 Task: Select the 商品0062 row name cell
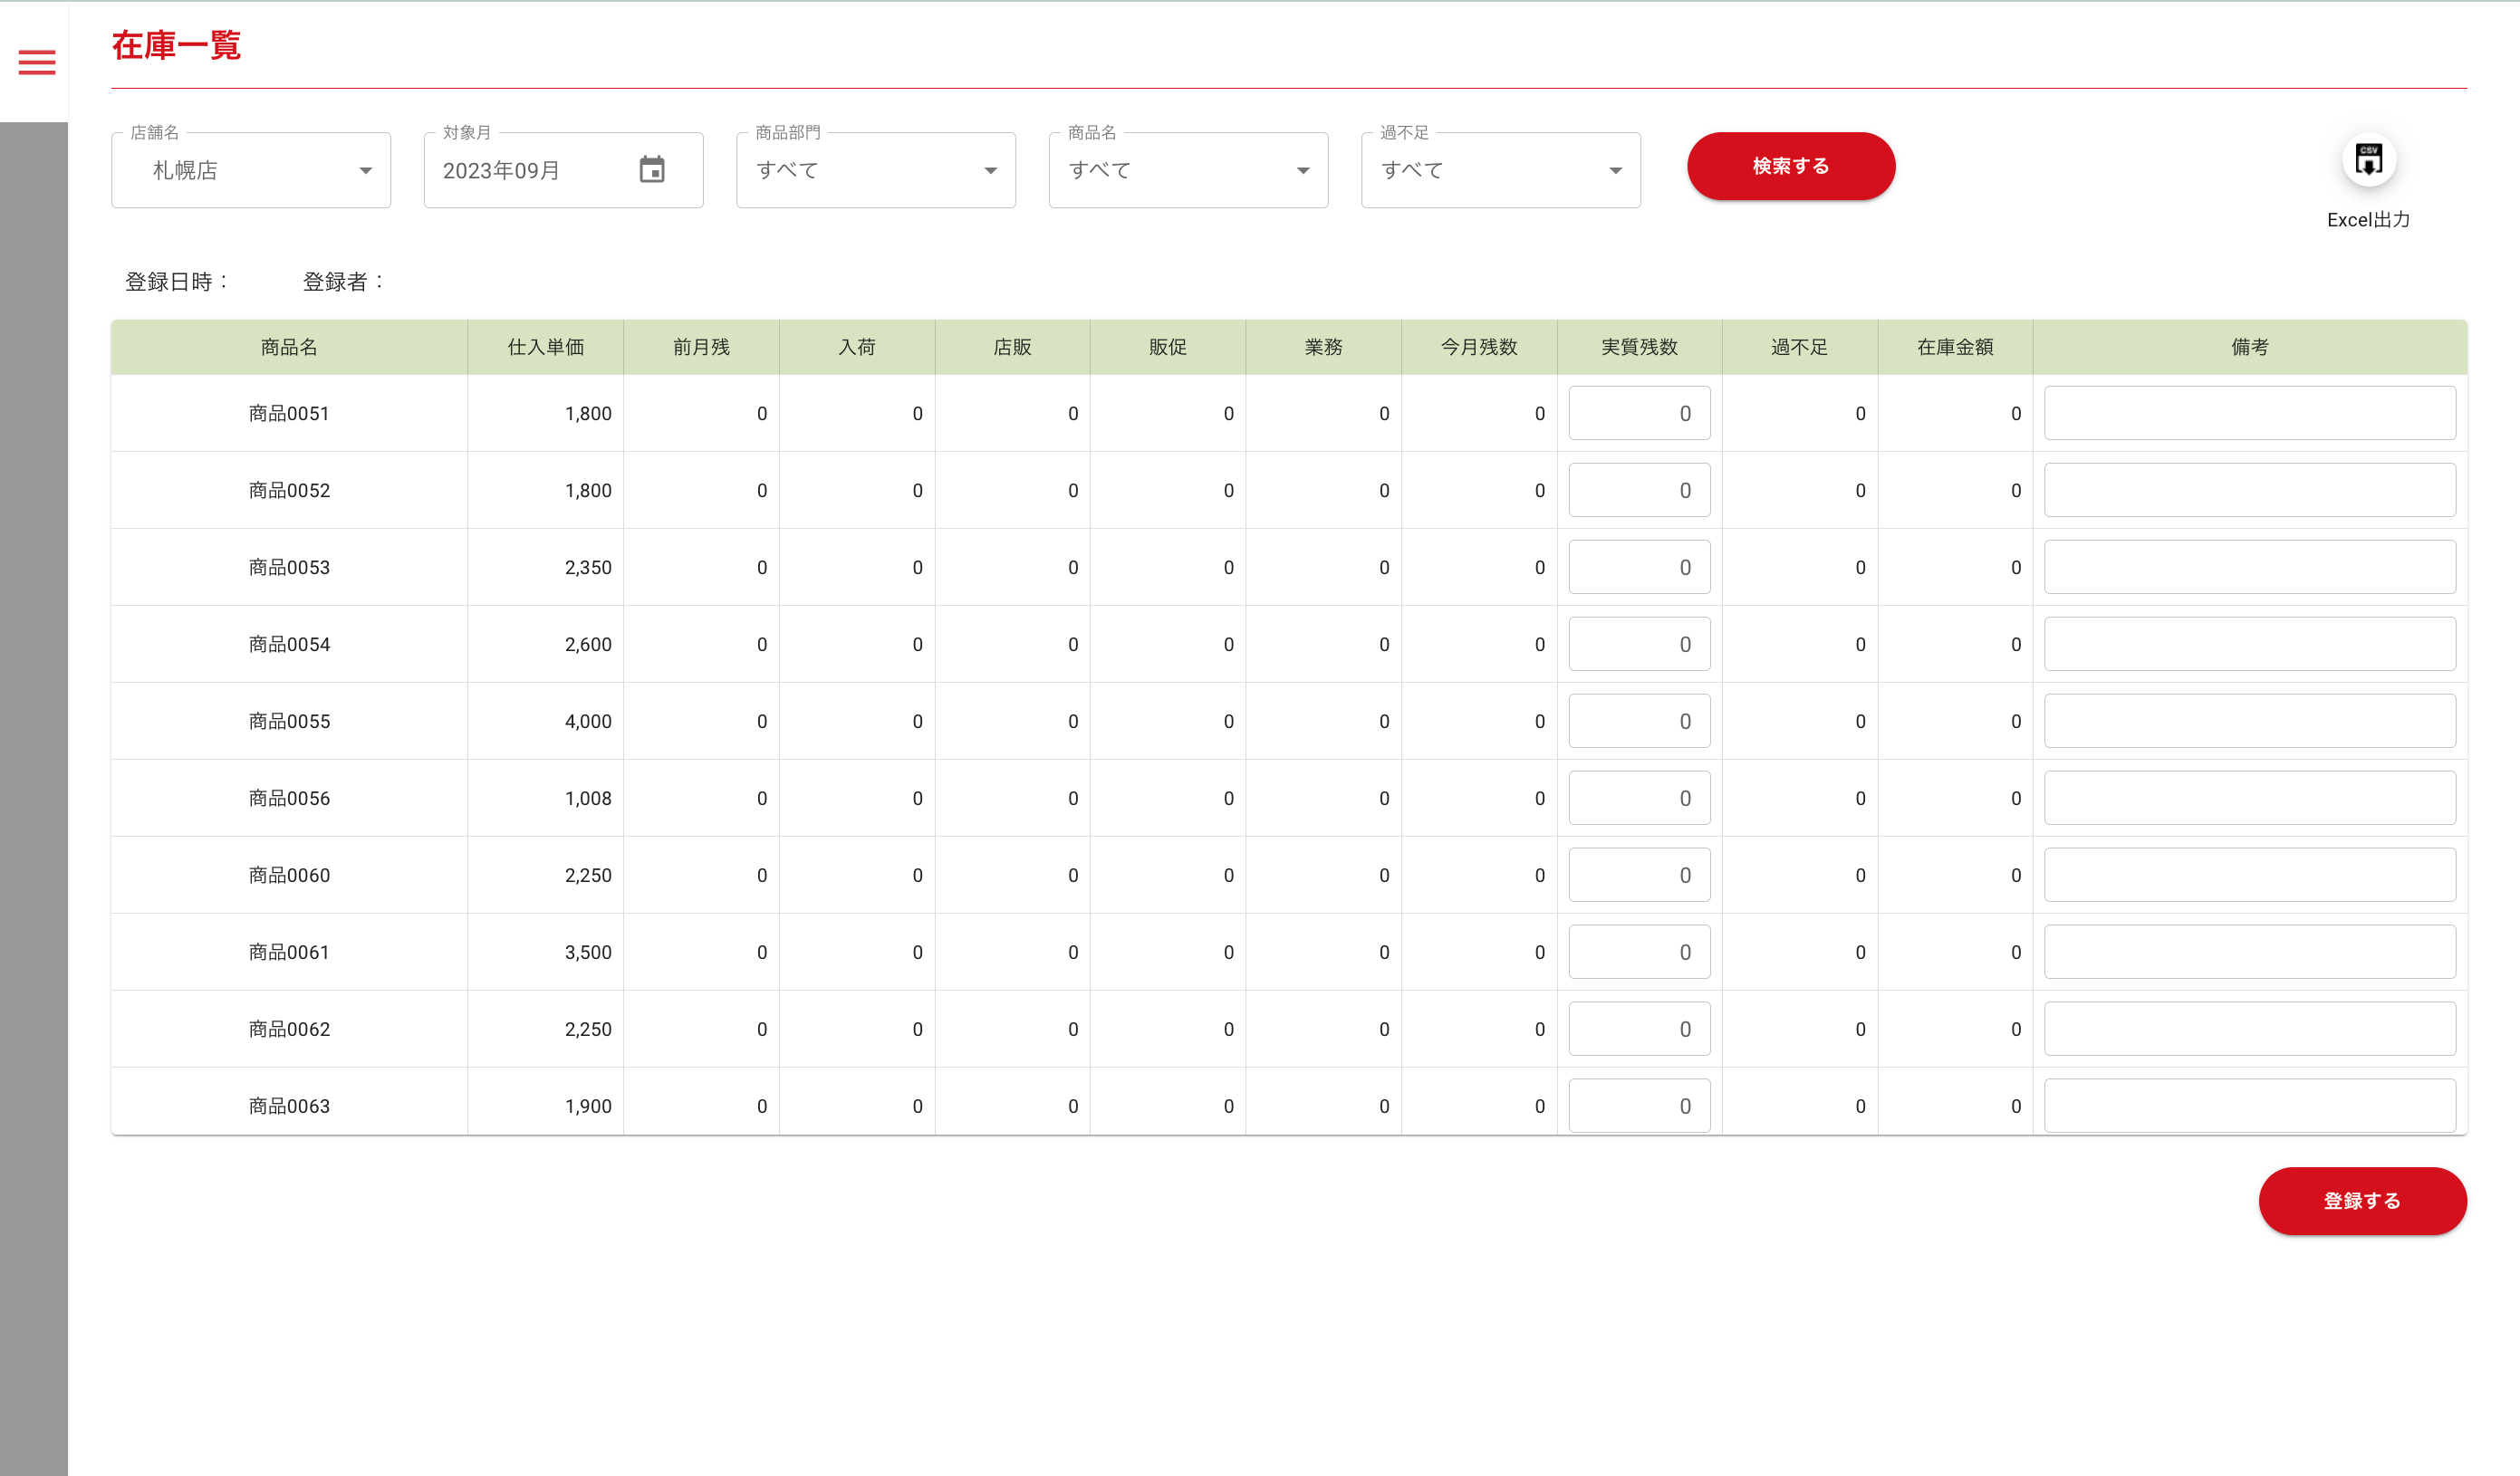click(289, 1029)
